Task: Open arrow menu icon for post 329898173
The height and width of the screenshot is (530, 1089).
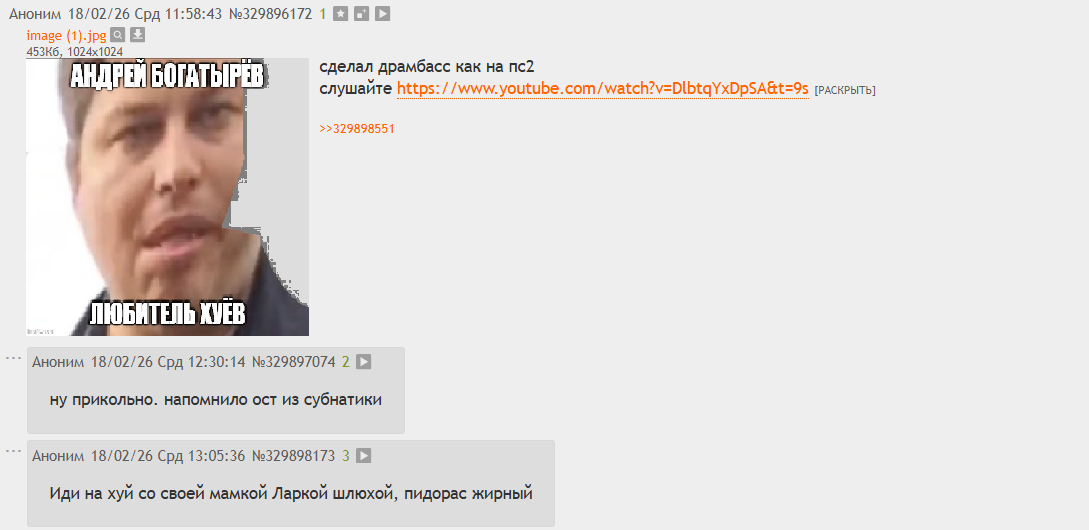Action: tap(363, 456)
